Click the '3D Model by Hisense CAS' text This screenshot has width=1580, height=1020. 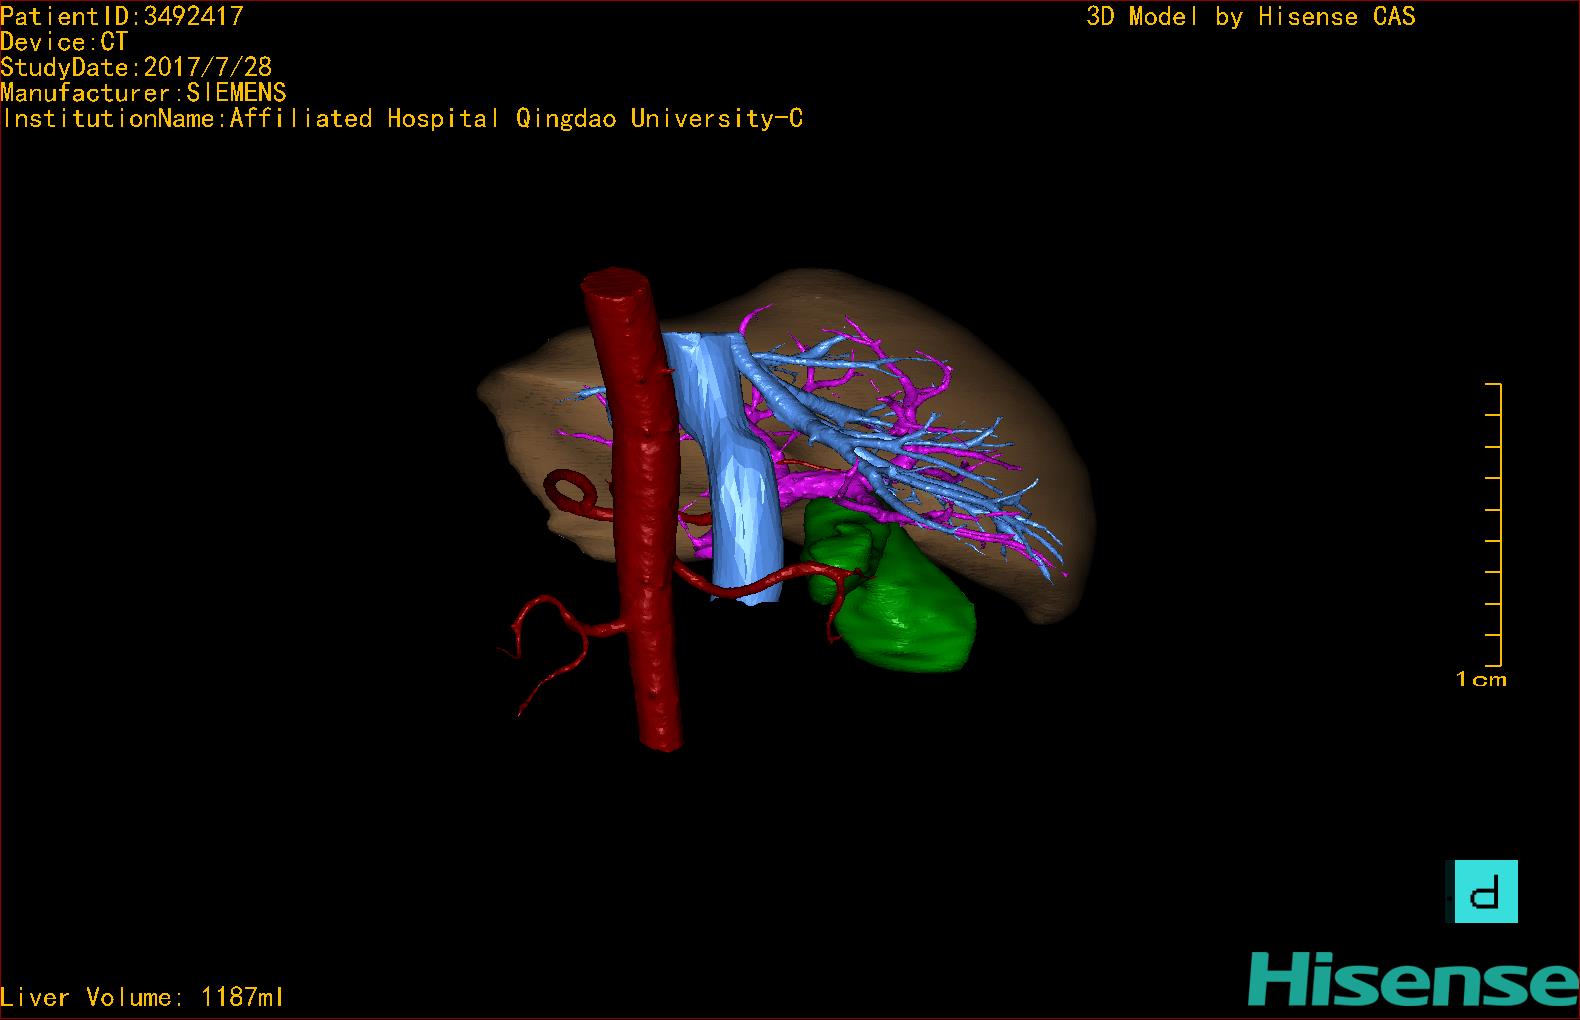[1251, 16]
